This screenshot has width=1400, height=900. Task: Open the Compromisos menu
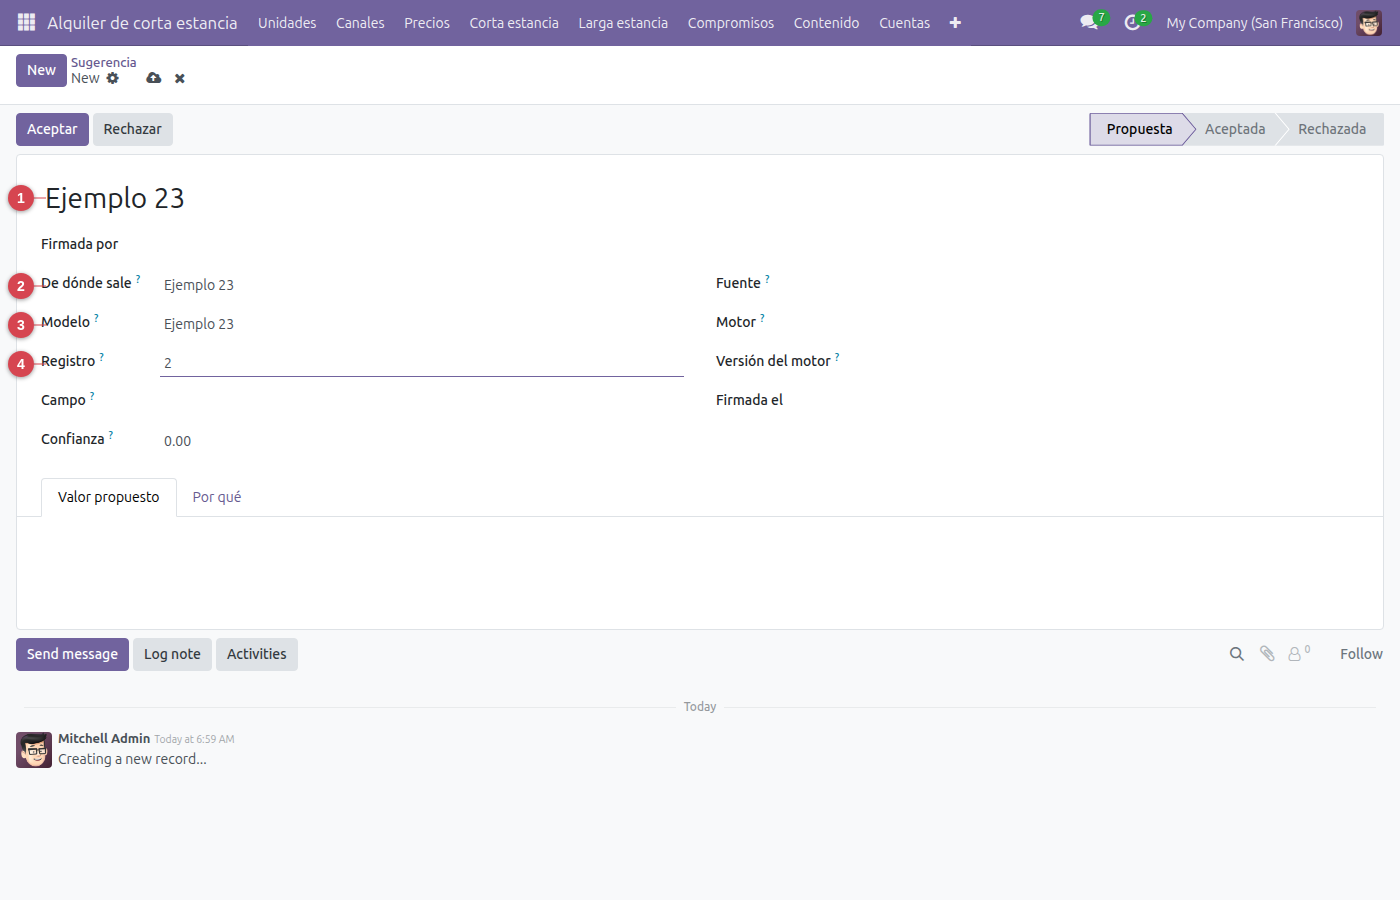[x=731, y=22]
